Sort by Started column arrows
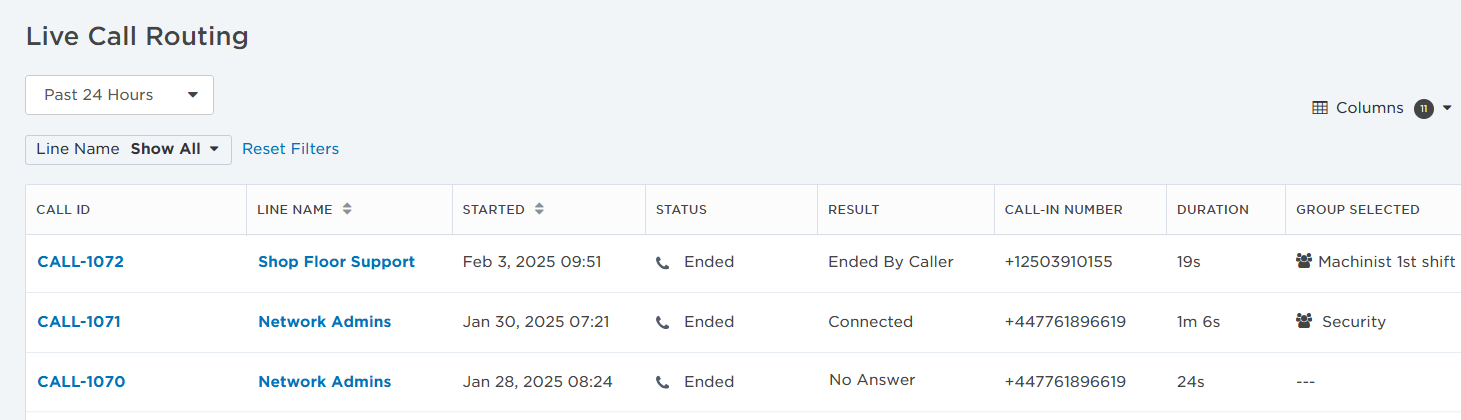This screenshot has width=1461, height=420. click(539, 210)
